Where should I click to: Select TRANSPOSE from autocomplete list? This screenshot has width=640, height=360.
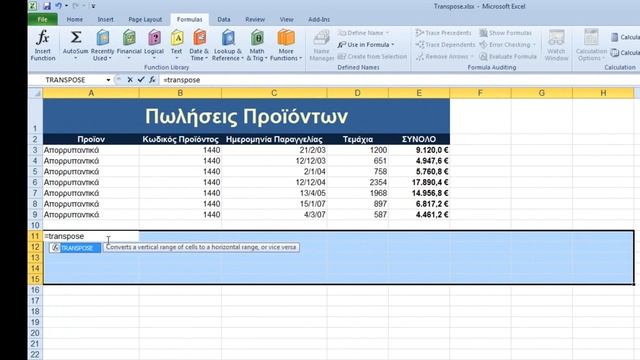tap(75, 248)
